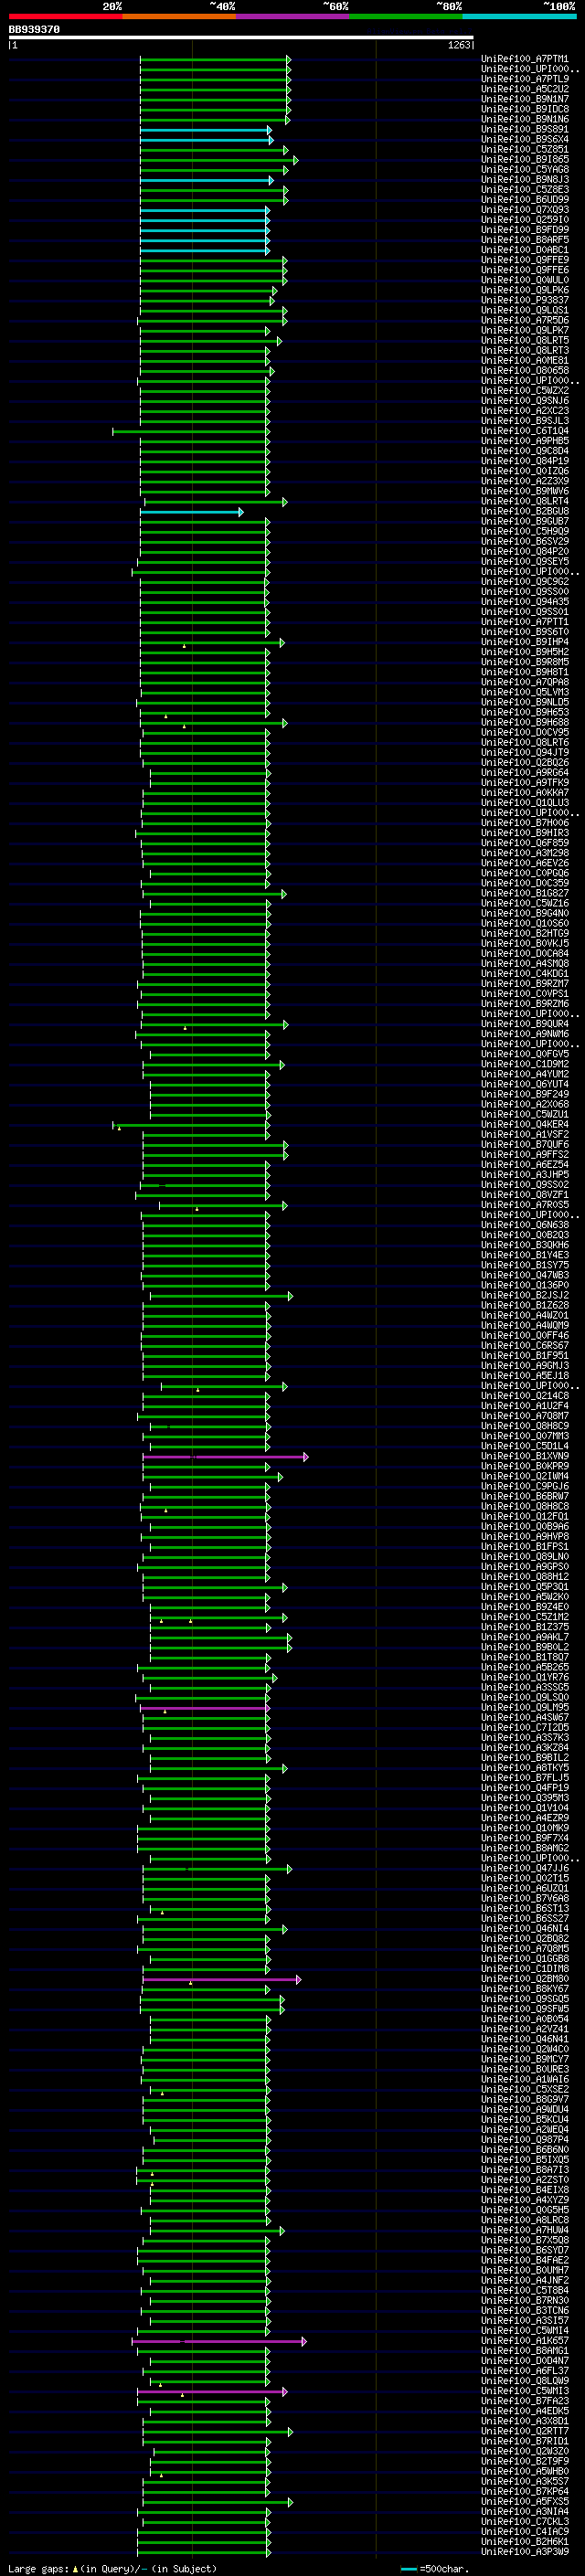The height and width of the screenshot is (2576, 585).
Task: Click the magenta alignment bar for B1XVN9
Action: click(x=226, y=1457)
